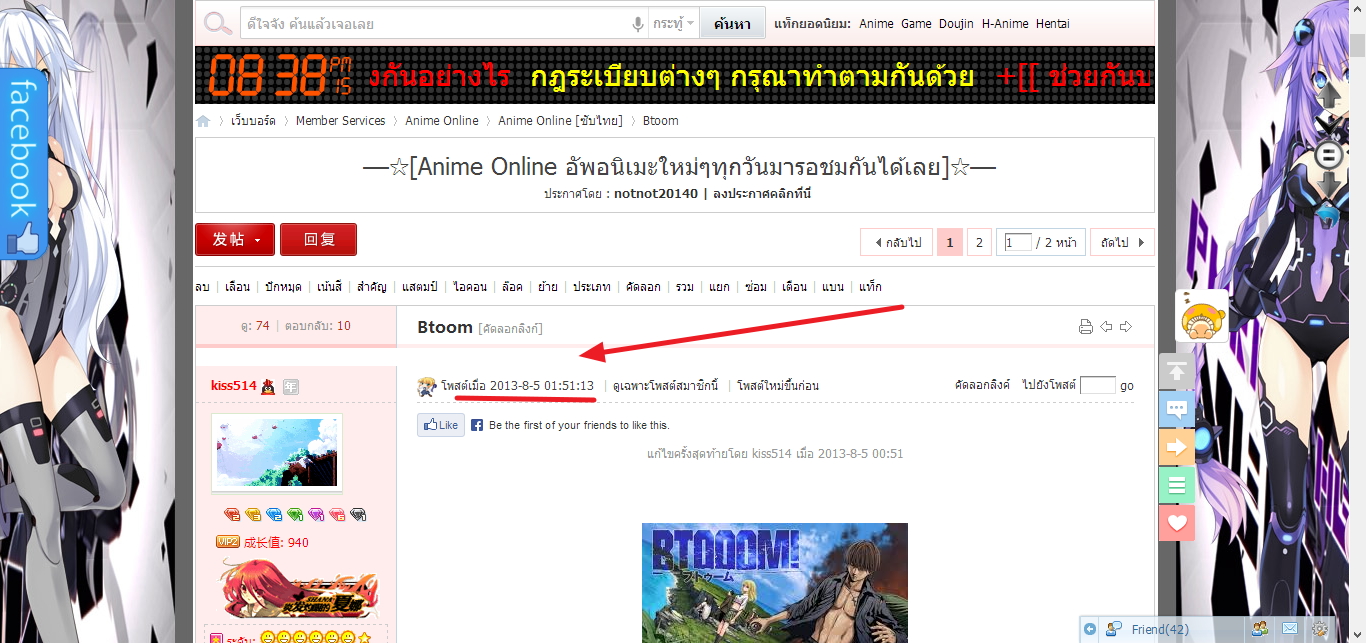Click the floating up arrow on right art
Viewport: 1366px width, 643px height.
point(1329,96)
